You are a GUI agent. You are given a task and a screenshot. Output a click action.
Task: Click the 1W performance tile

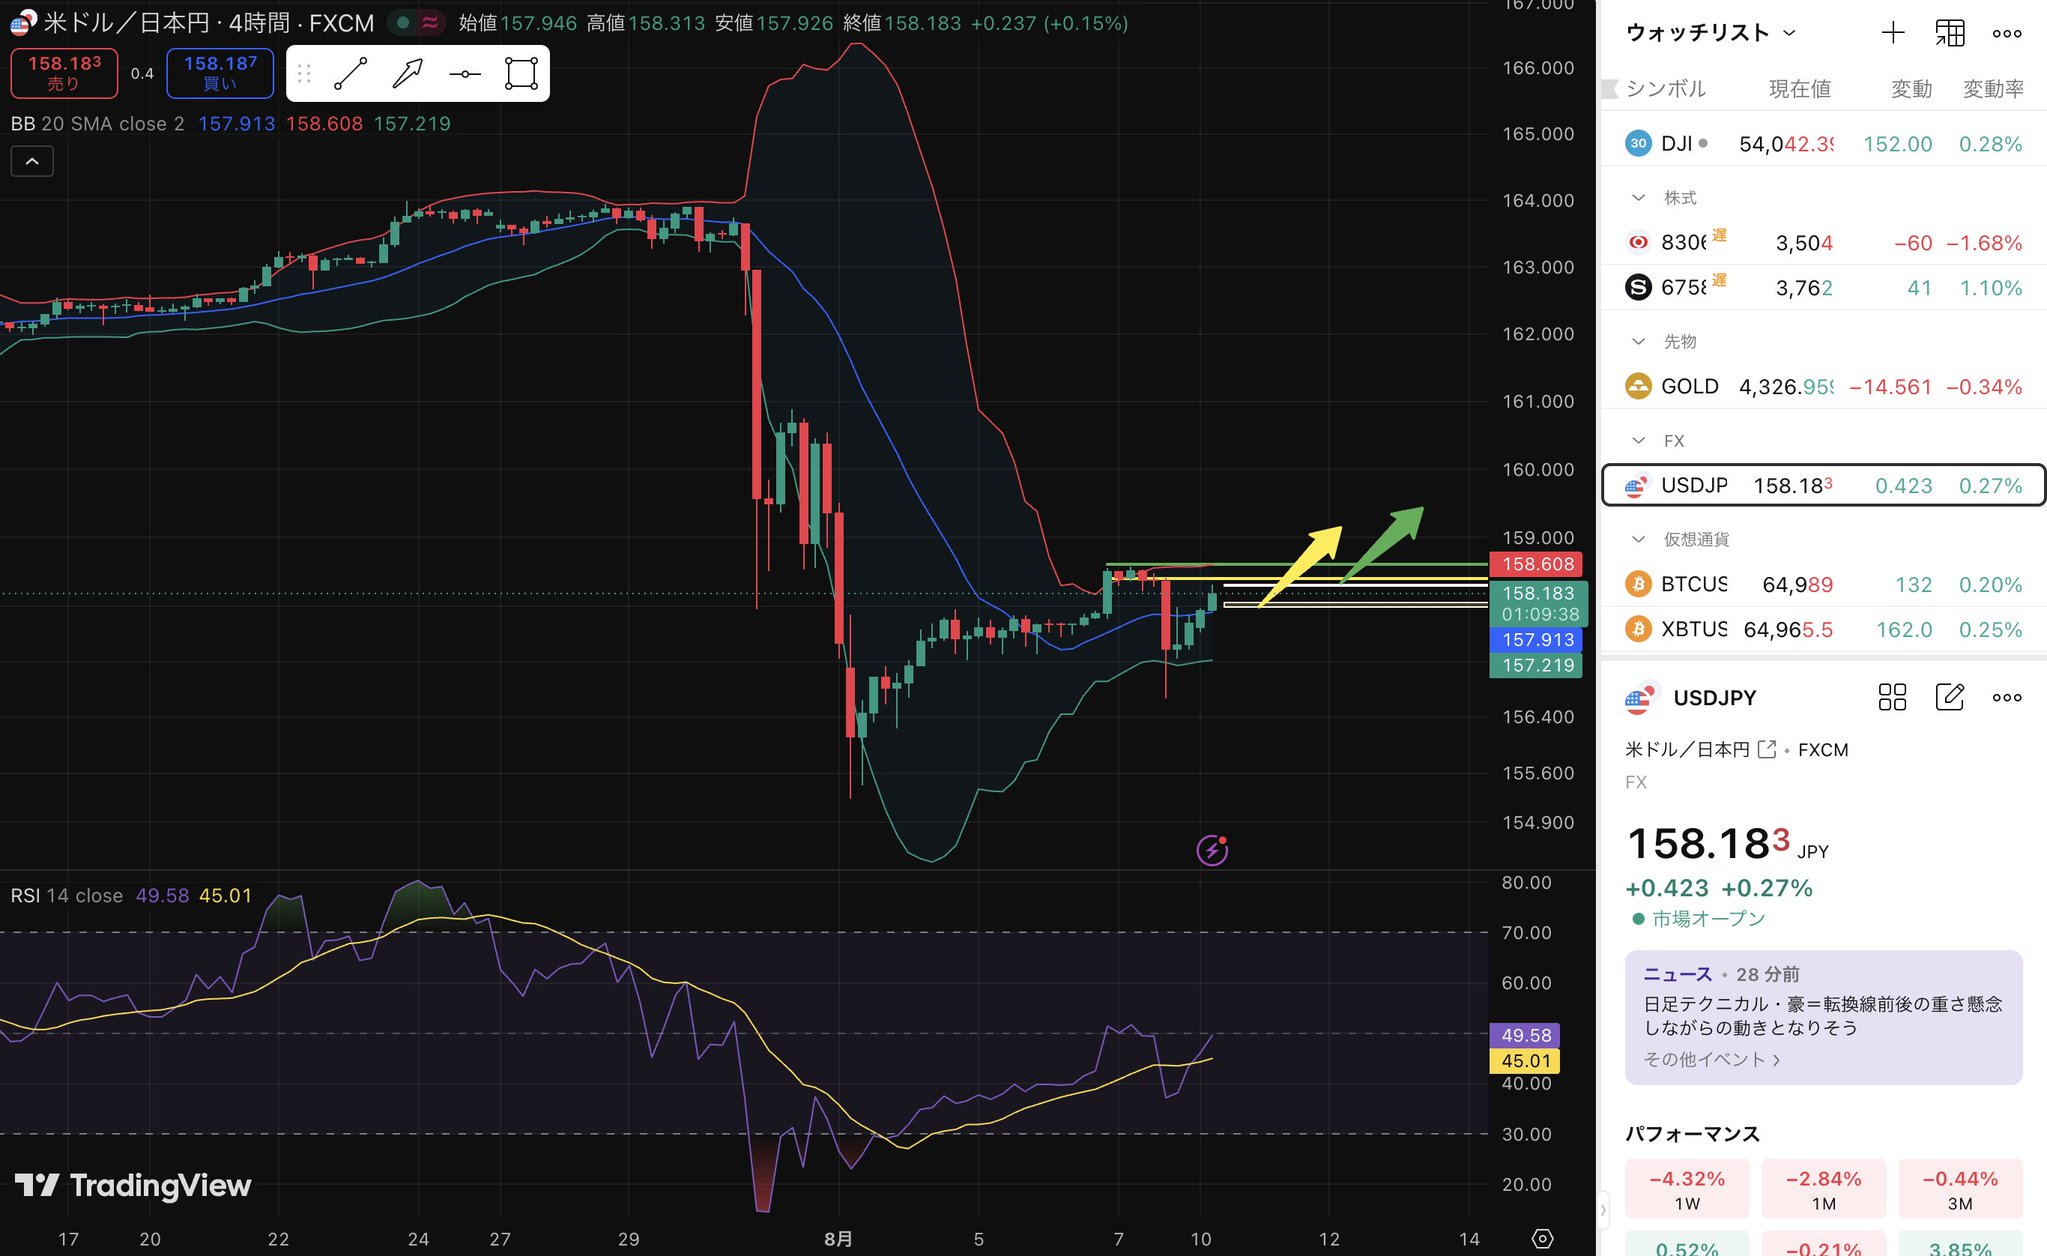[x=1687, y=1189]
